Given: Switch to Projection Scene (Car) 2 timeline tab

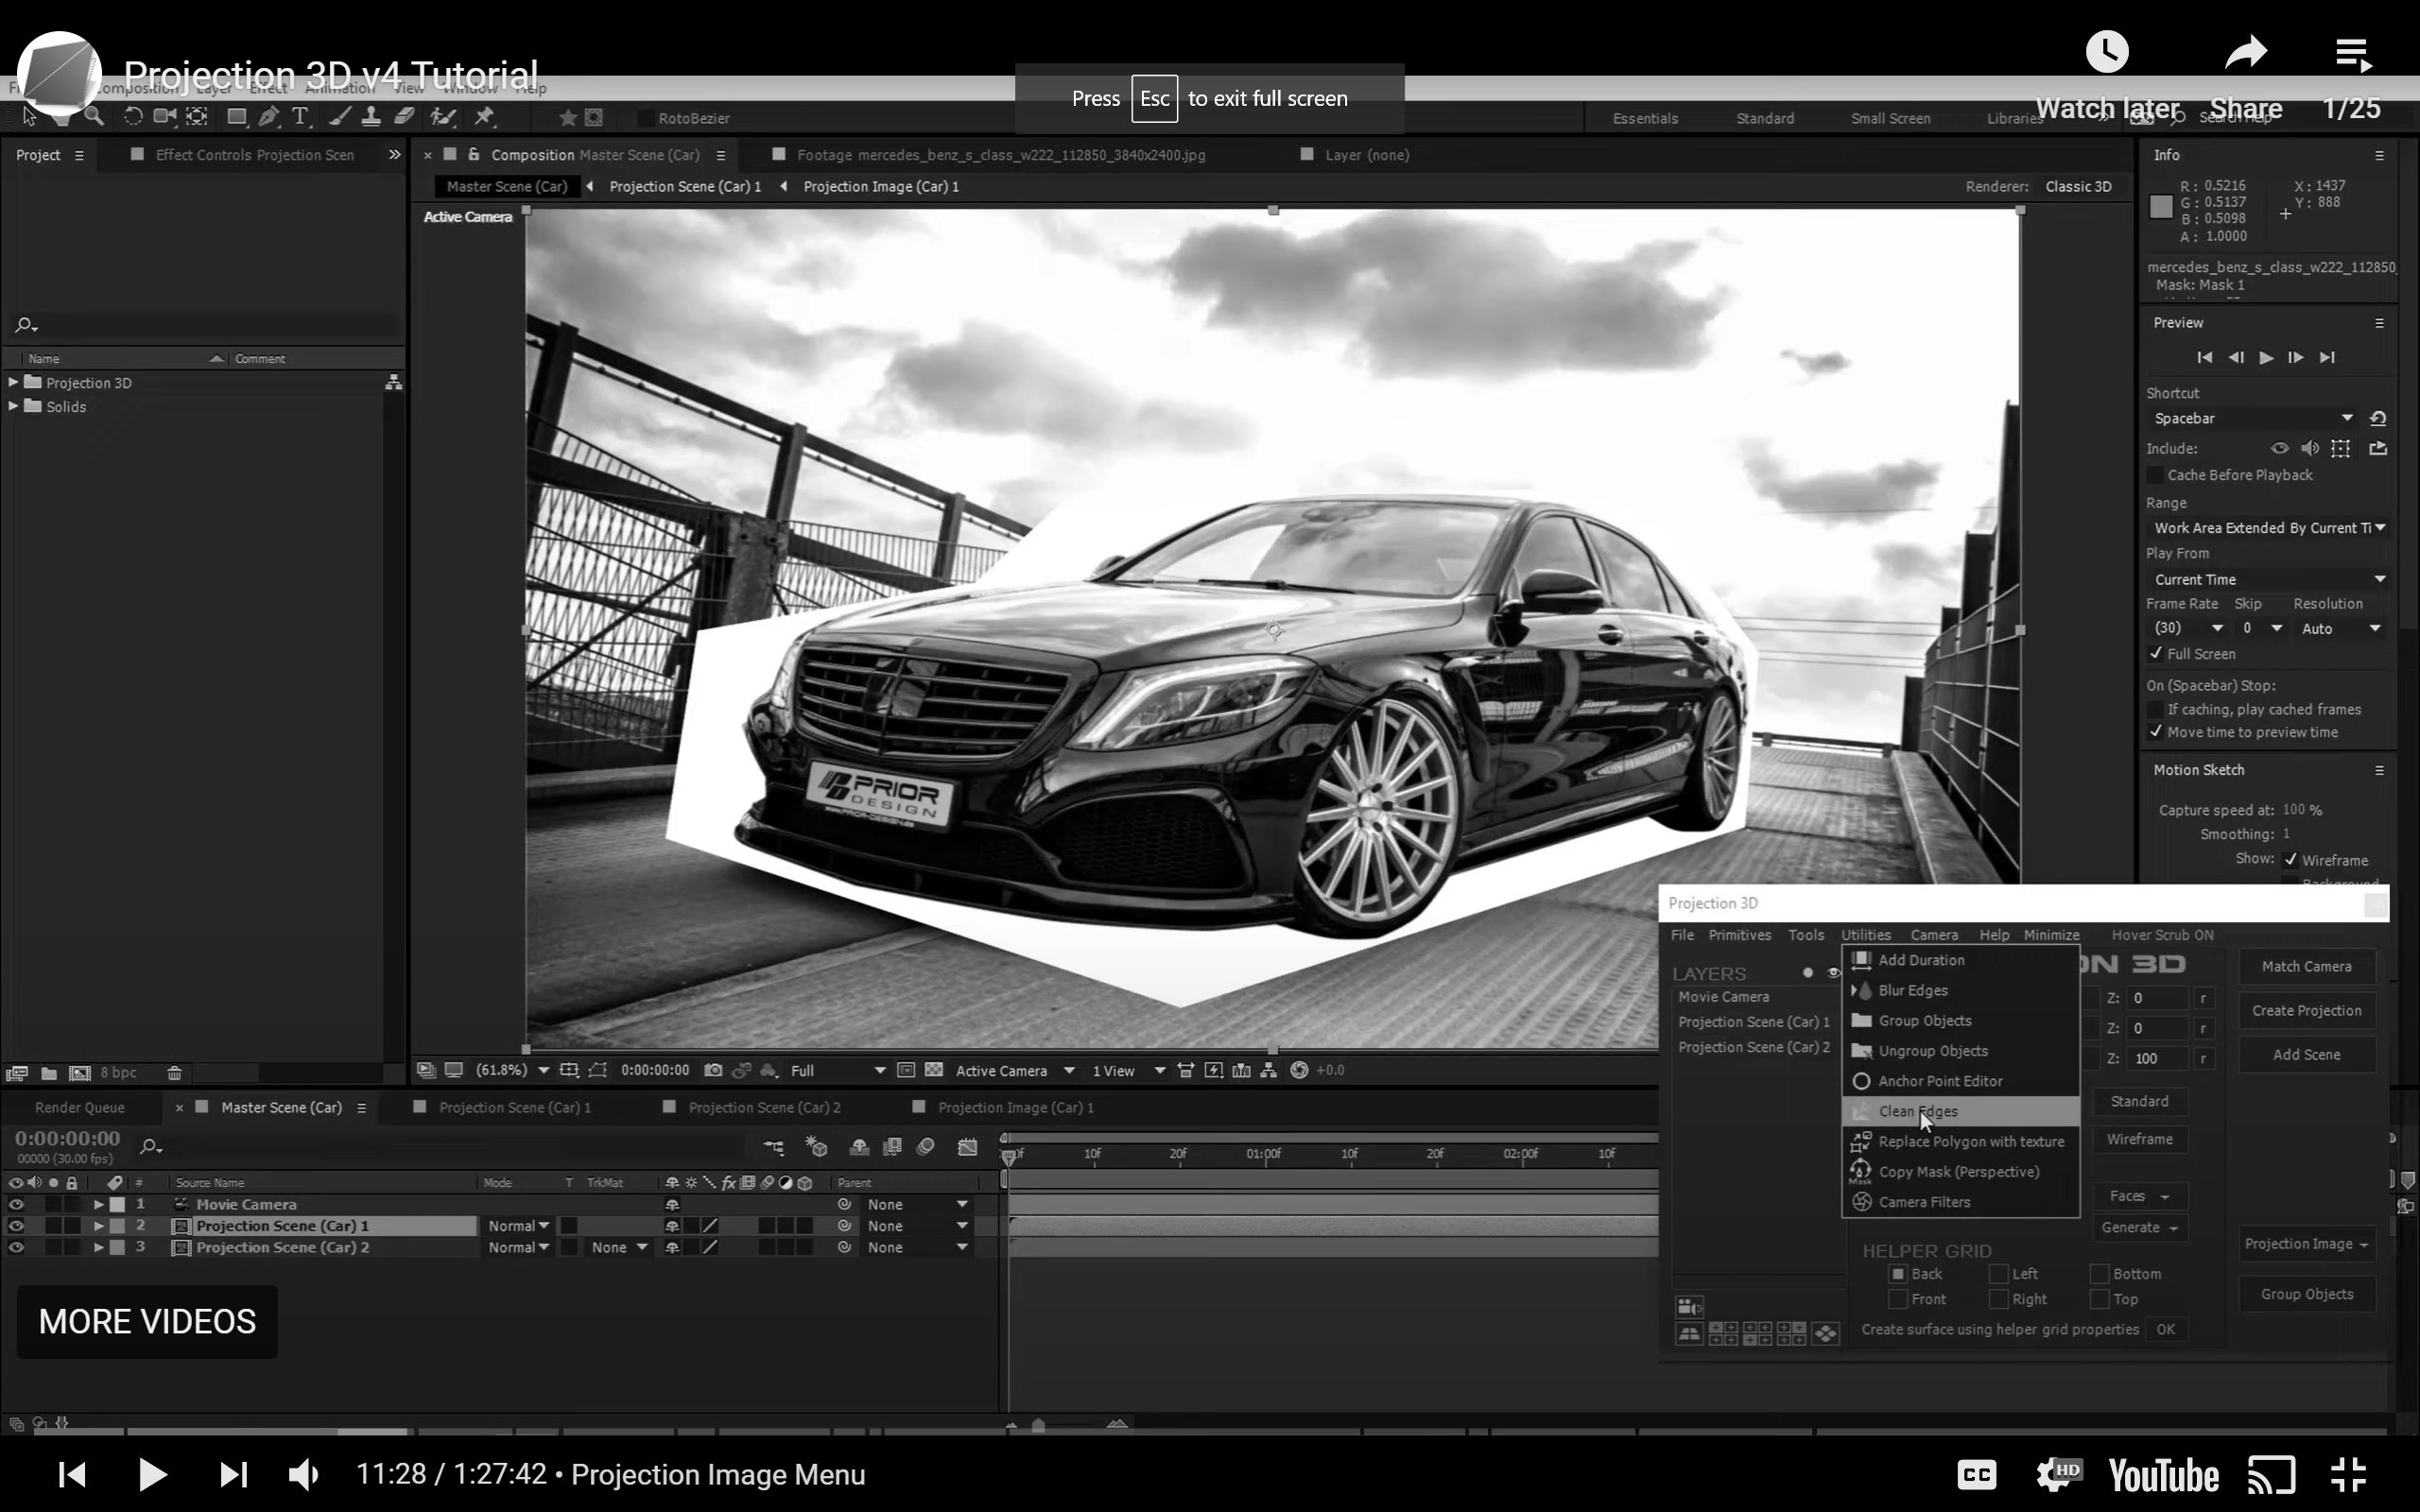Looking at the screenshot, I should [763, 1107].
